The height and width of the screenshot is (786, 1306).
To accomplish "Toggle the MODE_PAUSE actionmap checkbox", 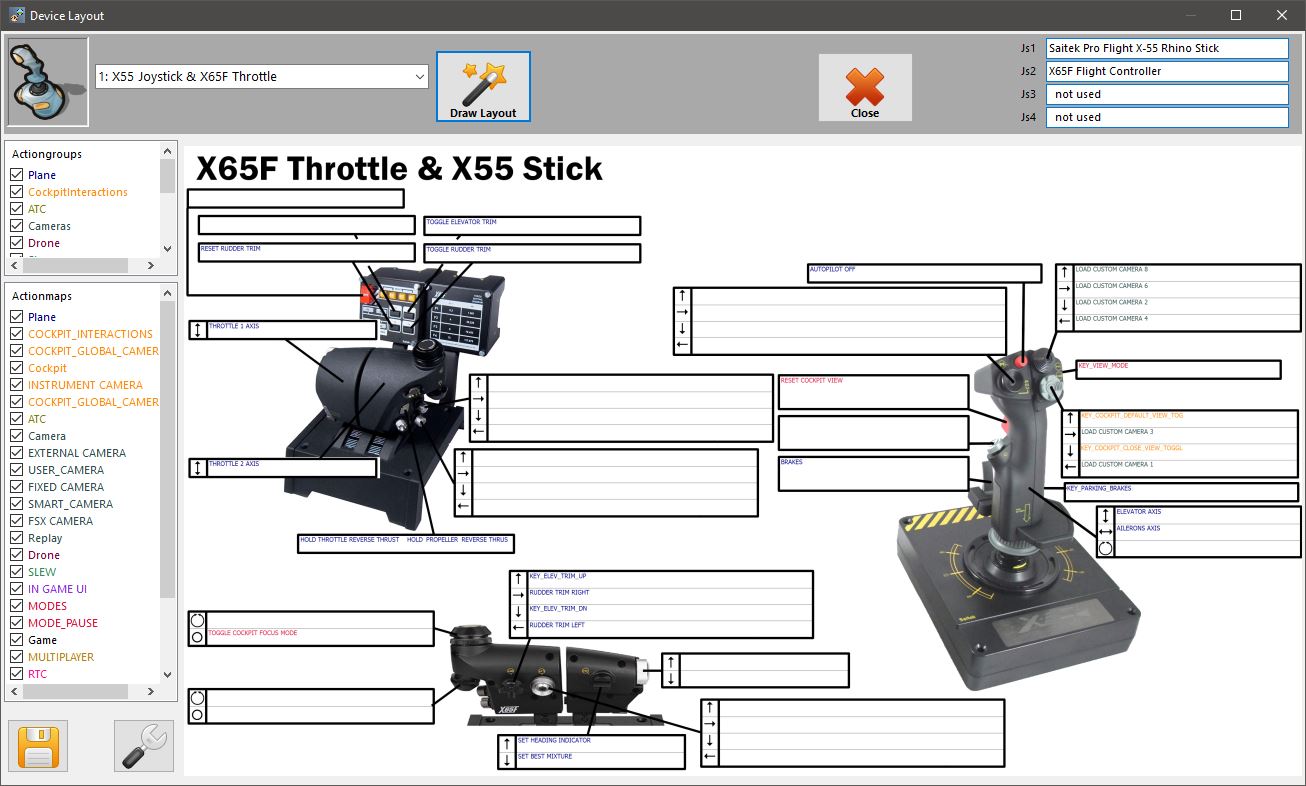I will (17, 623).
